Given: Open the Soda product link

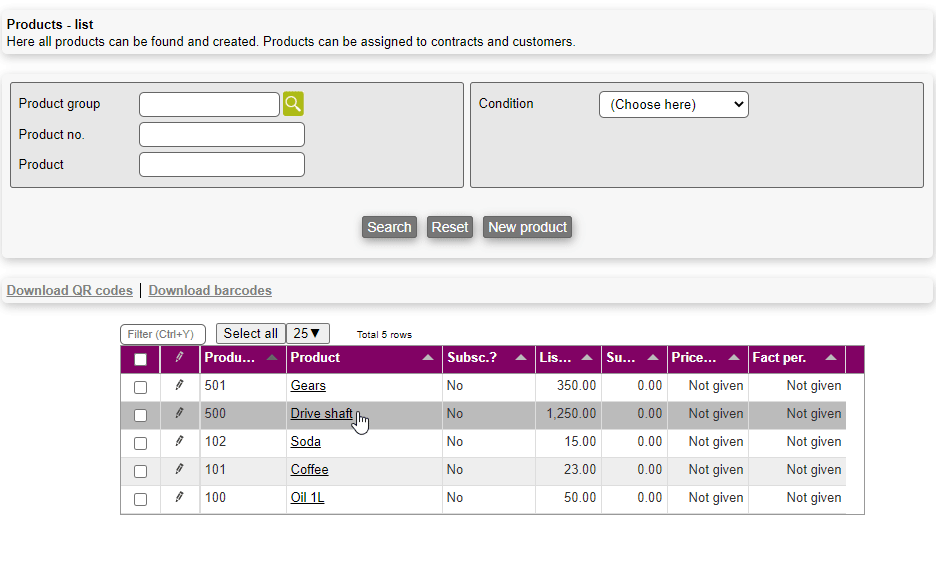Looking at the screenshot, I should 306,442.
